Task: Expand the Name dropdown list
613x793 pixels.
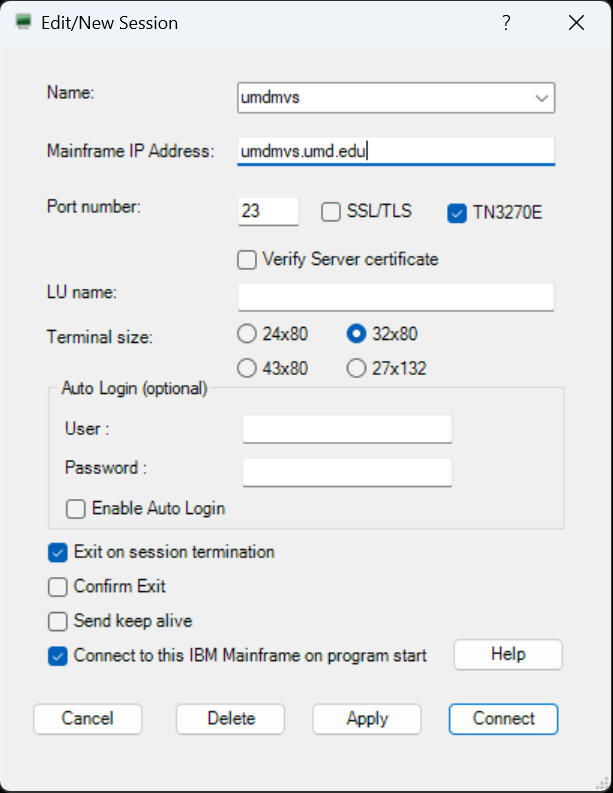Action: coord(541,98)
